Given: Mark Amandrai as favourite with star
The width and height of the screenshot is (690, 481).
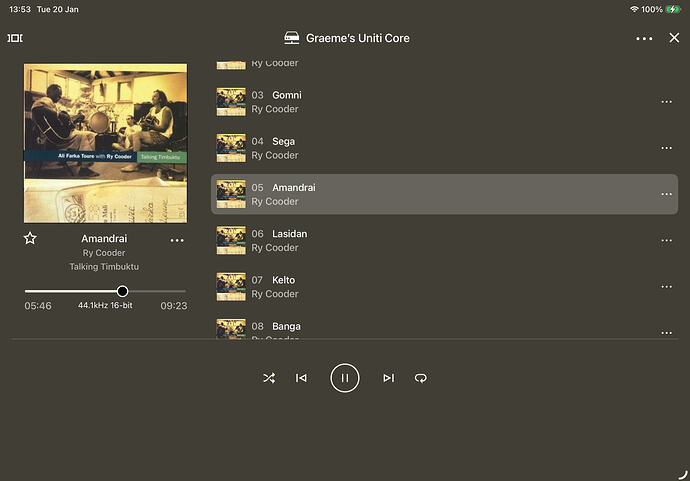Looking at the screenshot, I should point(30,239).
